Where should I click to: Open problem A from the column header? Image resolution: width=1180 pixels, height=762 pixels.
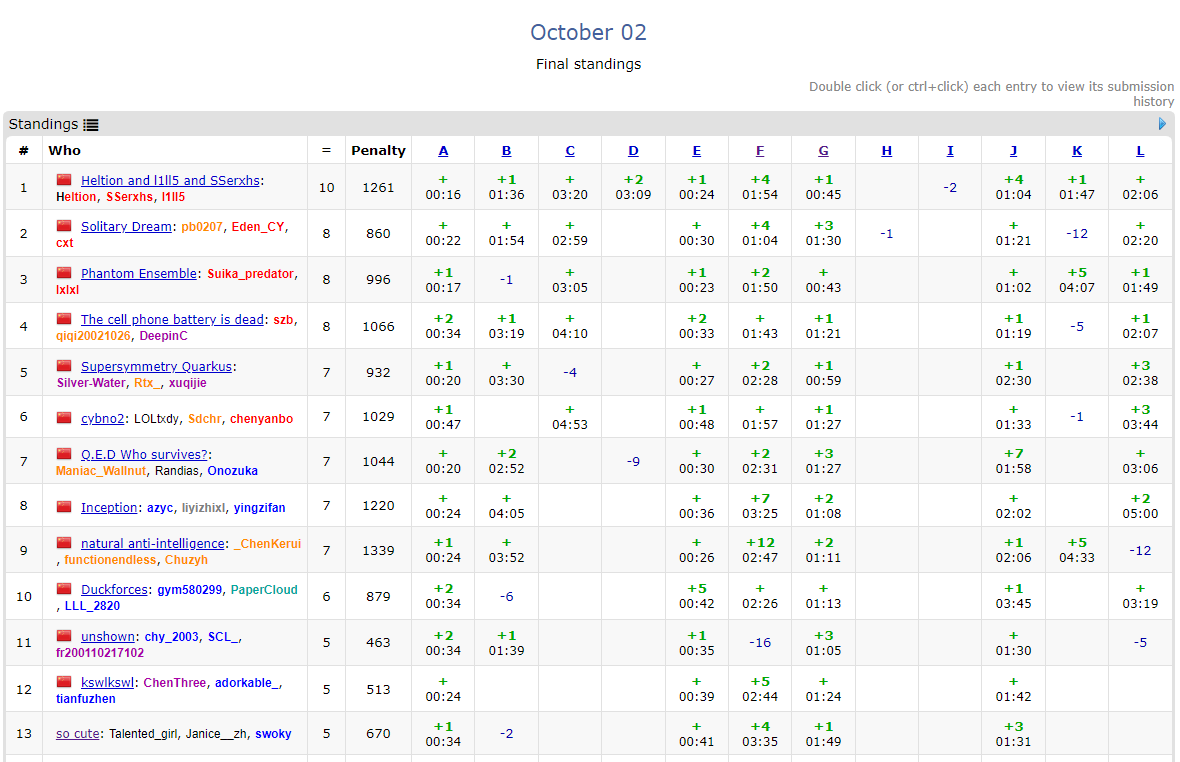(443, 151)
